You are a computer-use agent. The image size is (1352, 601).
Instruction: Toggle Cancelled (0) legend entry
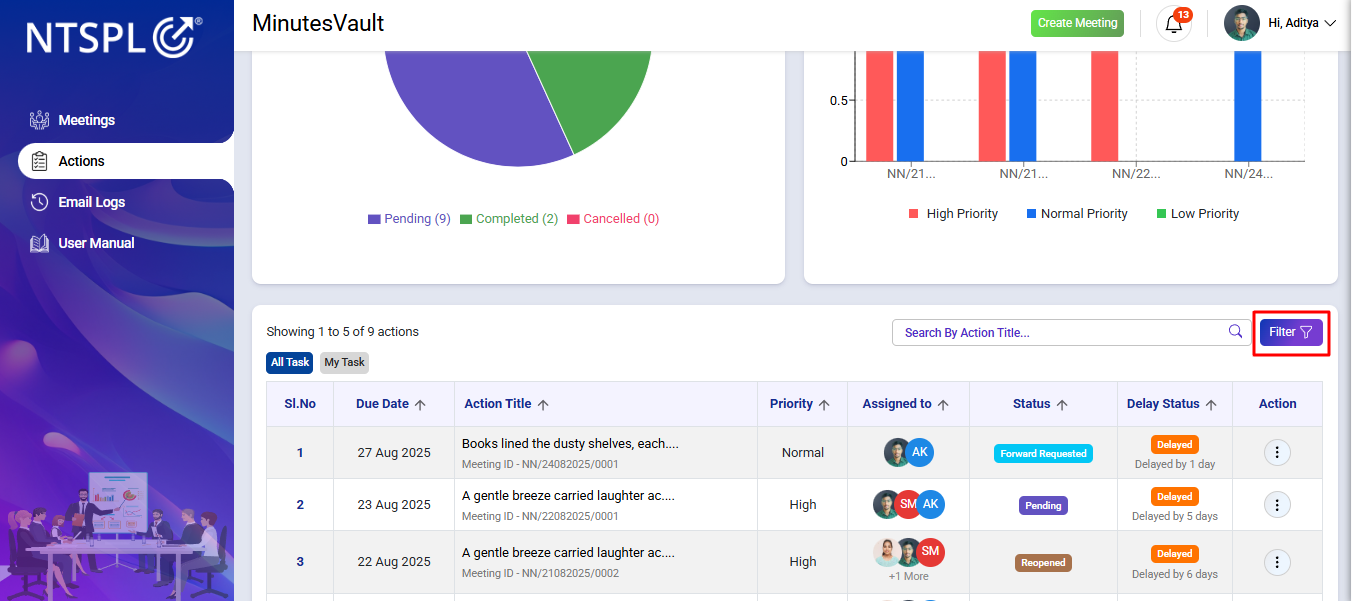[x=613, y=219]
